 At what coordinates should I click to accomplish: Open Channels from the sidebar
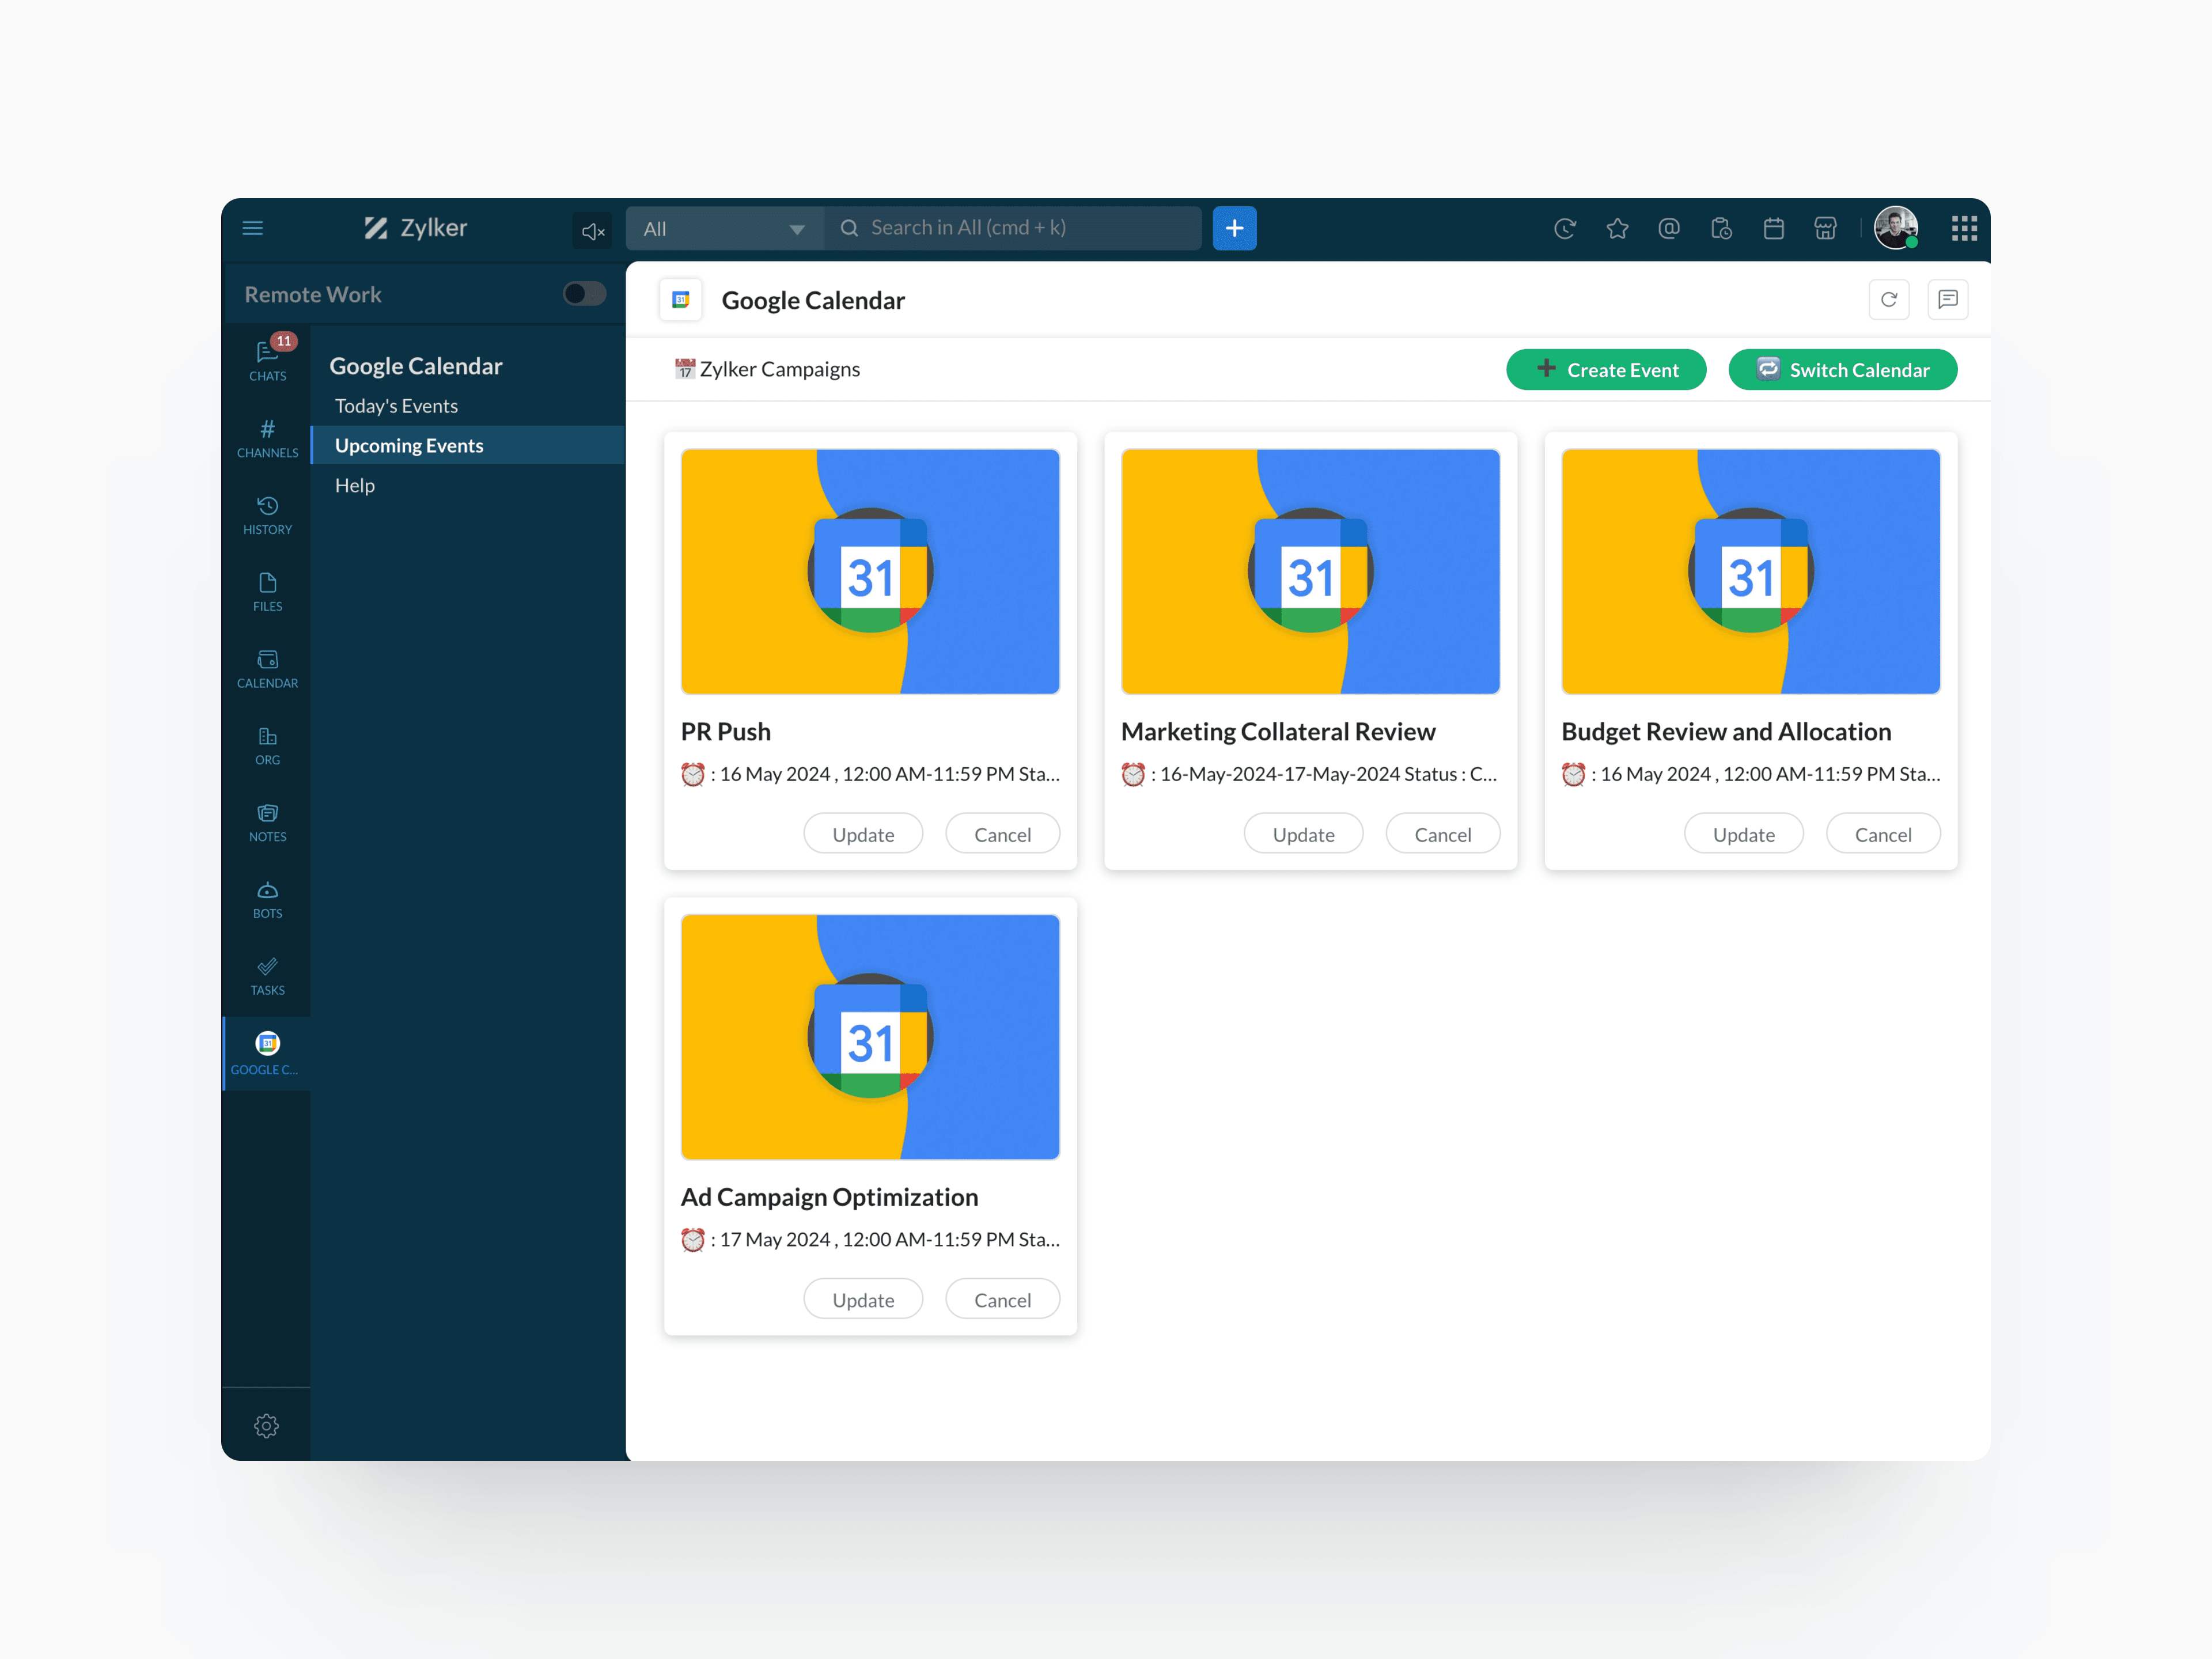[x=267, y=438]
